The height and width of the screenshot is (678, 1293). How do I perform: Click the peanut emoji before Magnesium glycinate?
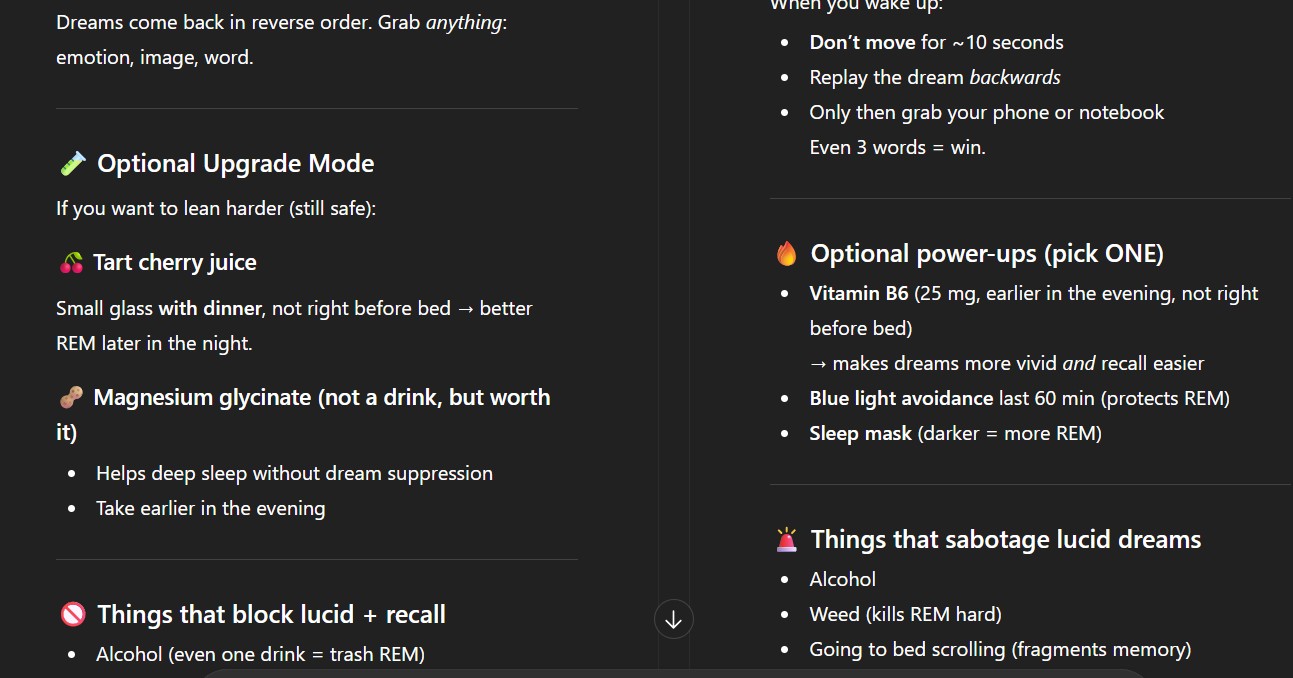pos(71,398)
